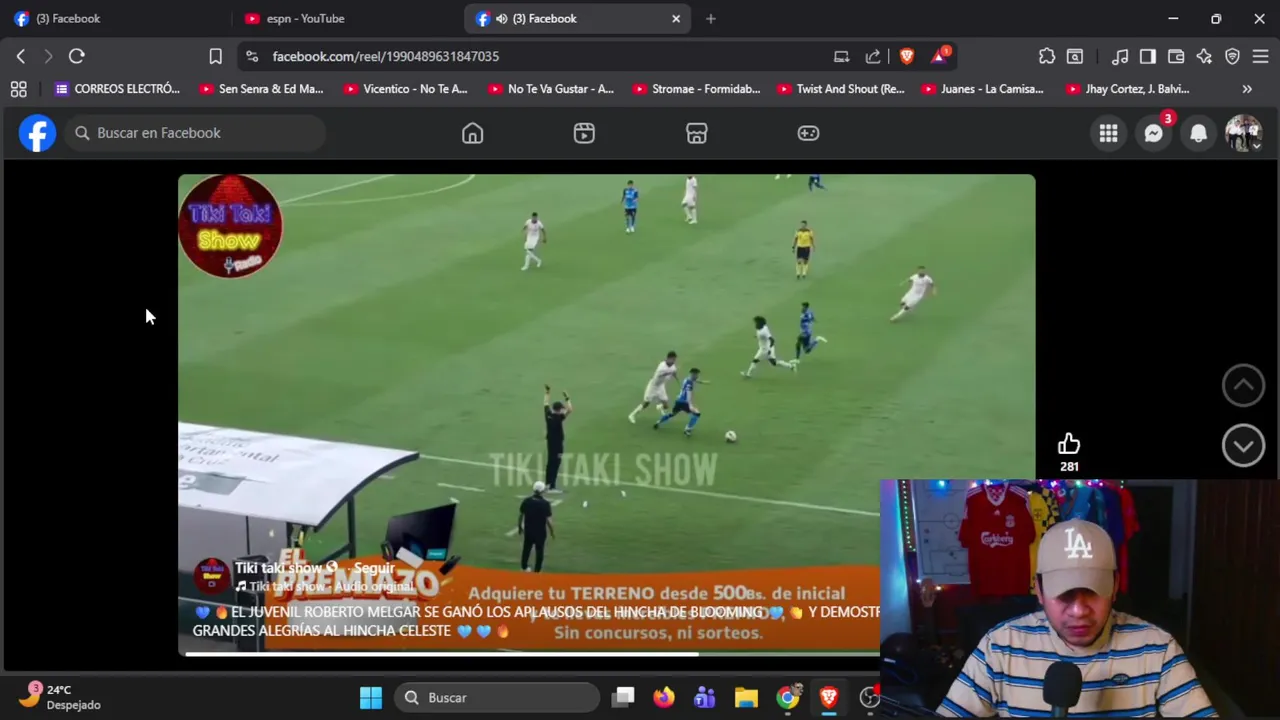Viewport: 1280px width, 720px height.
Task: Click the taskbar Buscar search box
Action: [497, 698]
